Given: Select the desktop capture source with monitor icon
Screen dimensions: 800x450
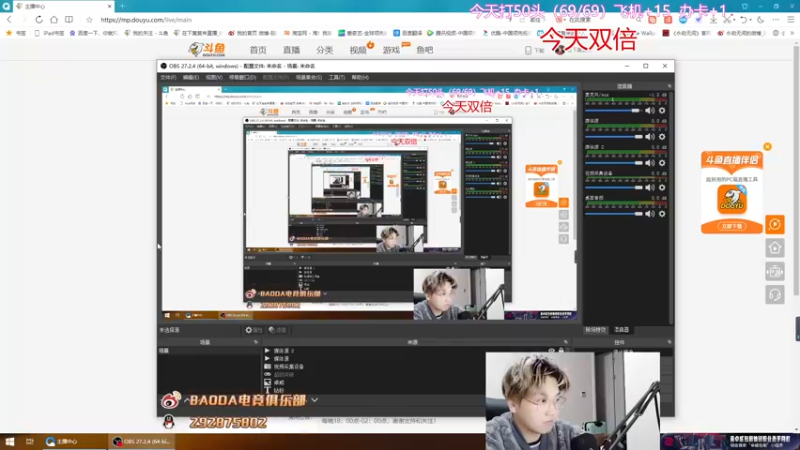Looking at the screenshot, I should tap(374, 382).
